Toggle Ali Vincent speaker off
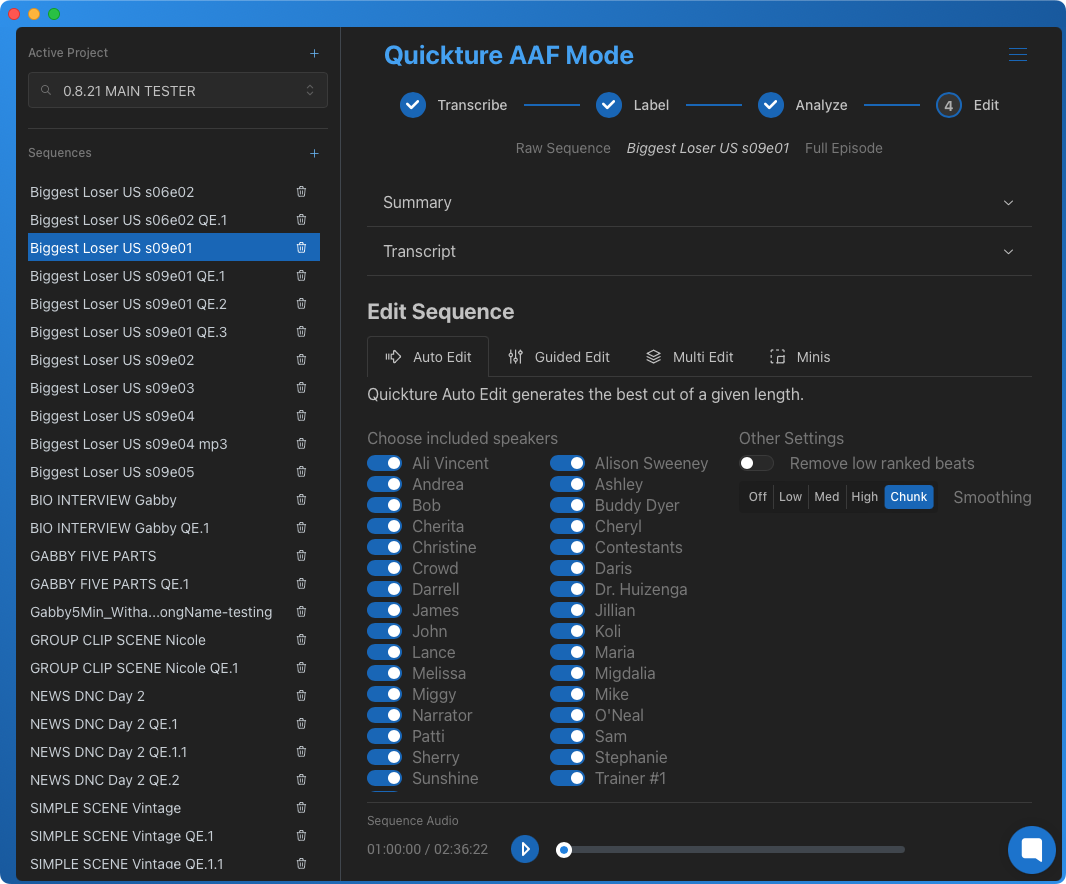This screenshot has height=884, width=1066. pos(385,463)
